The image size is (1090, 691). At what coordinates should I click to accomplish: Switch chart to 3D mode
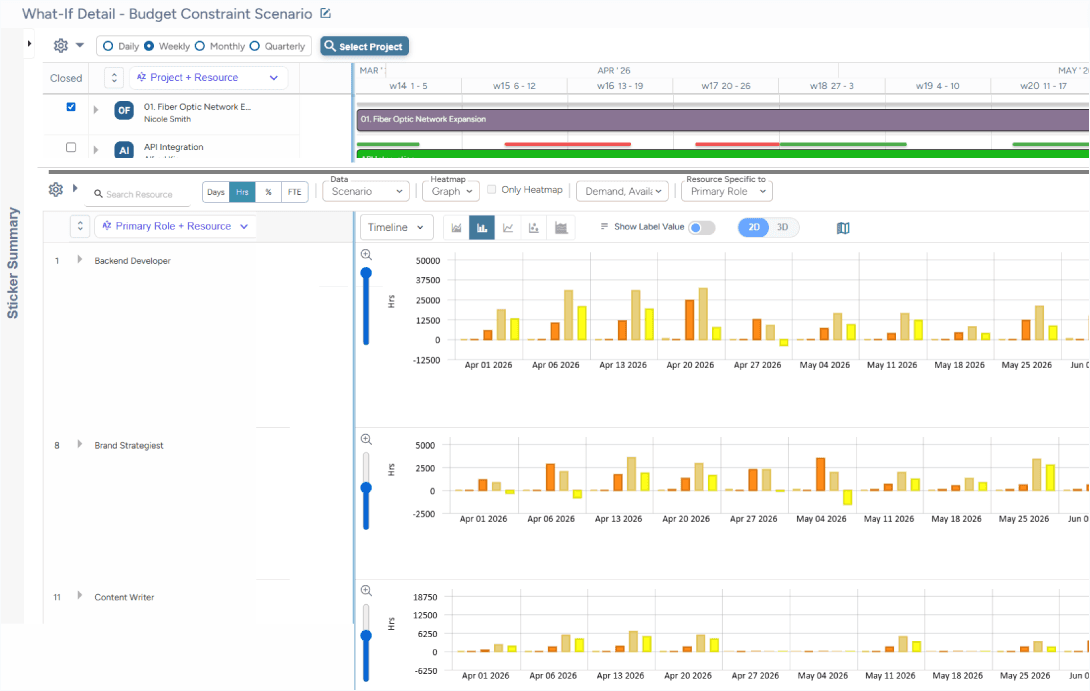pos(783,227)
